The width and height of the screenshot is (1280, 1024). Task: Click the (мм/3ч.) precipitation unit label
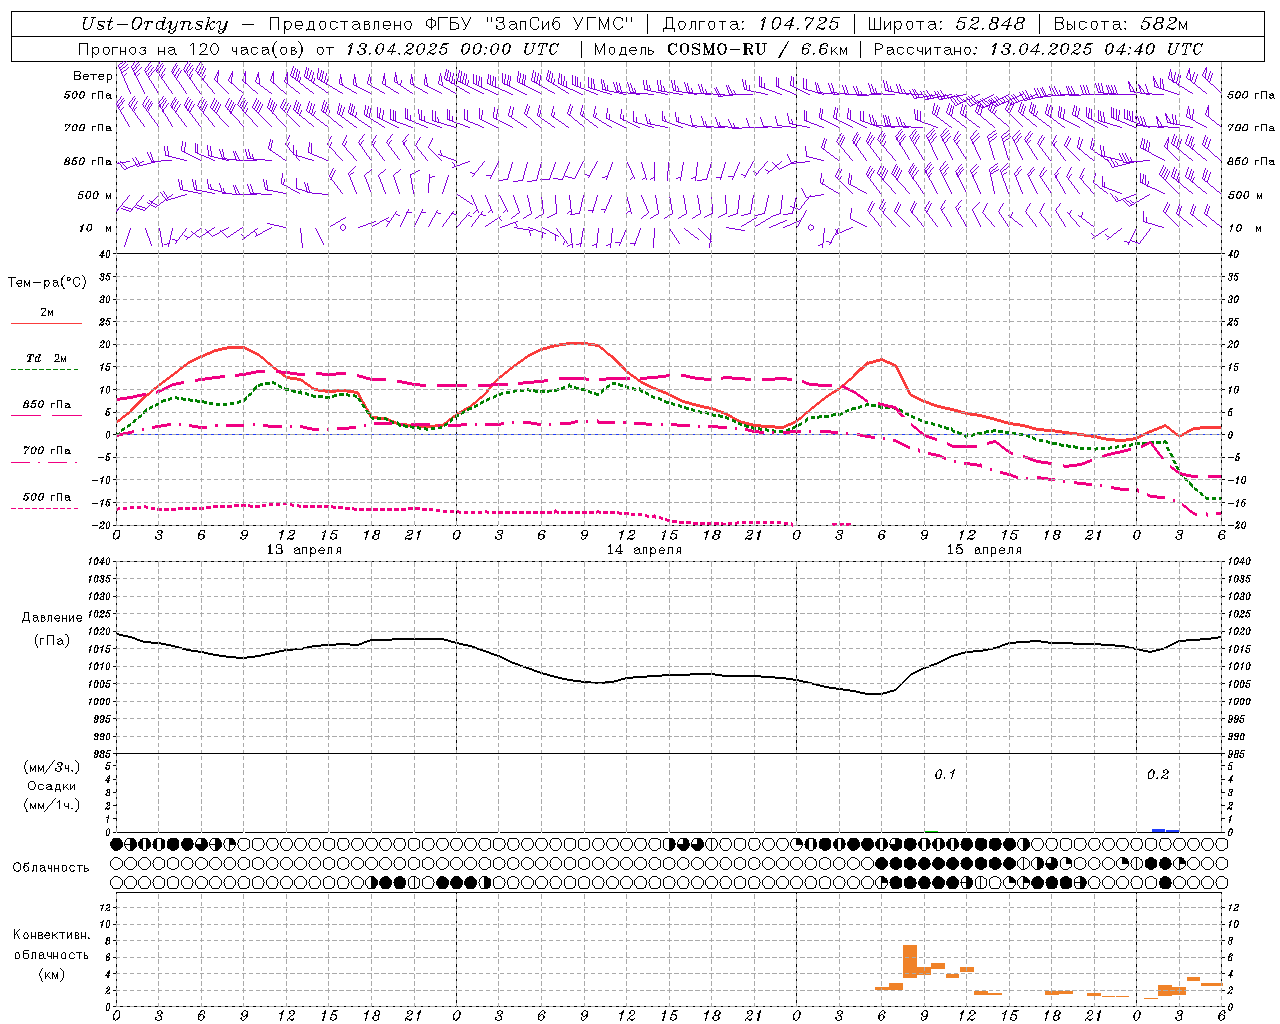point(51,767)
